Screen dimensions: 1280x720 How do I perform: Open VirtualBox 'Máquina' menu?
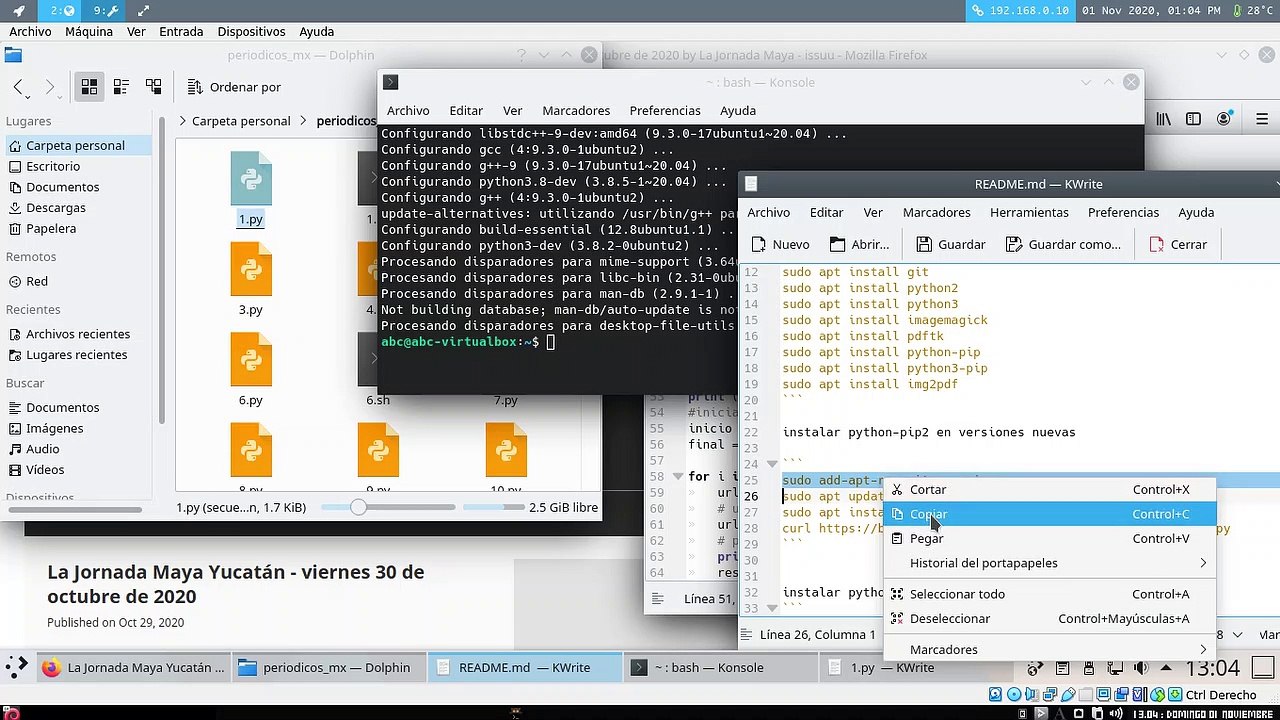(89, 31)
